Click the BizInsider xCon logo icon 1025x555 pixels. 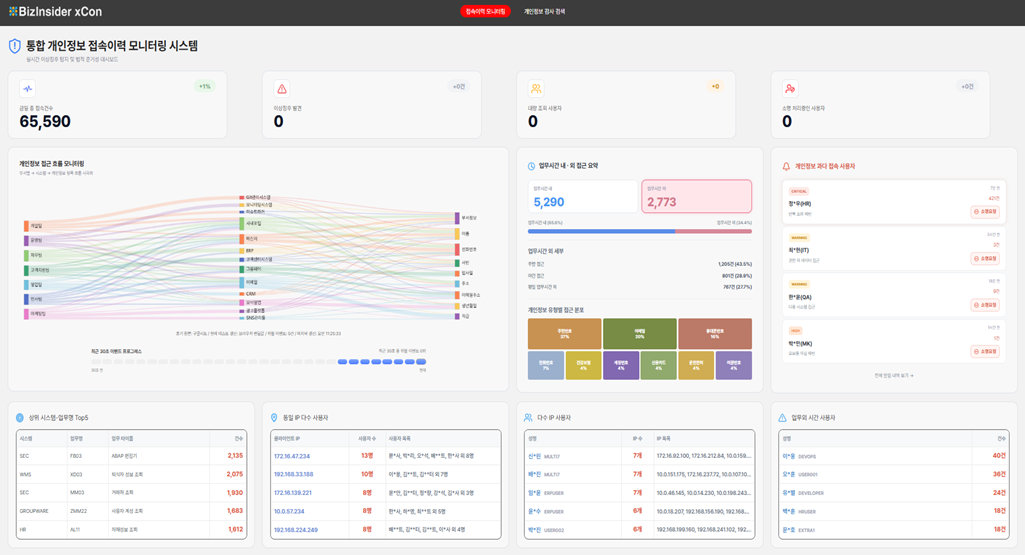(13, 11)
